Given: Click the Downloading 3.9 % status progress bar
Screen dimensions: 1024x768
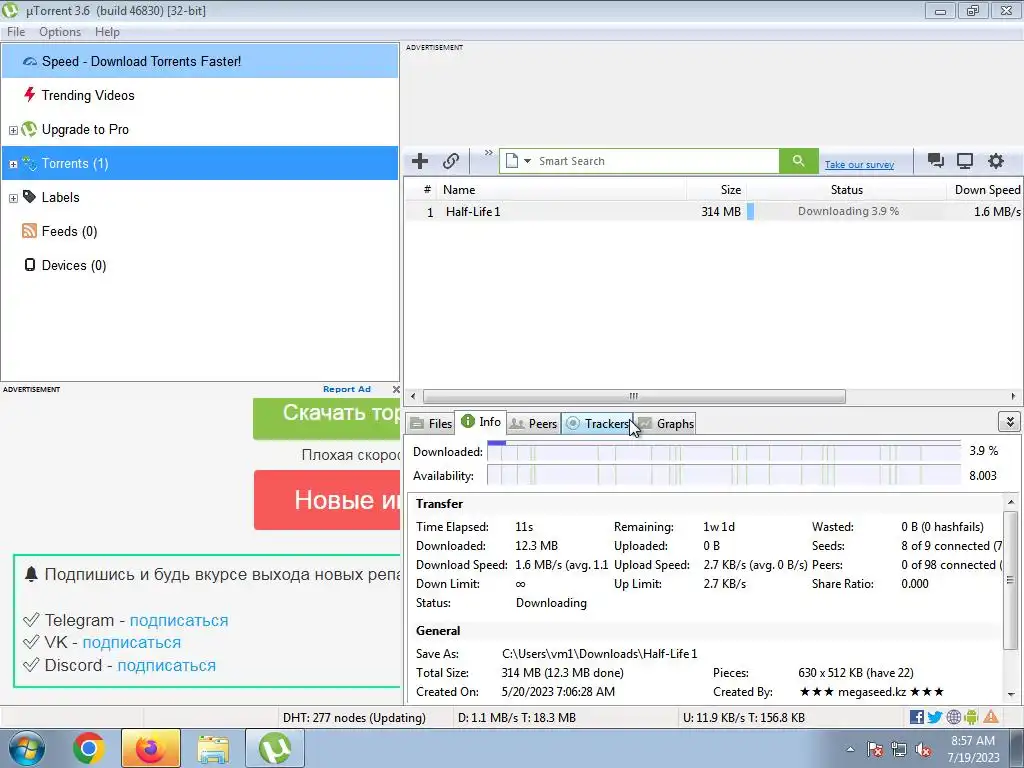Looking at the screenshot, I should tap(846, 212).
